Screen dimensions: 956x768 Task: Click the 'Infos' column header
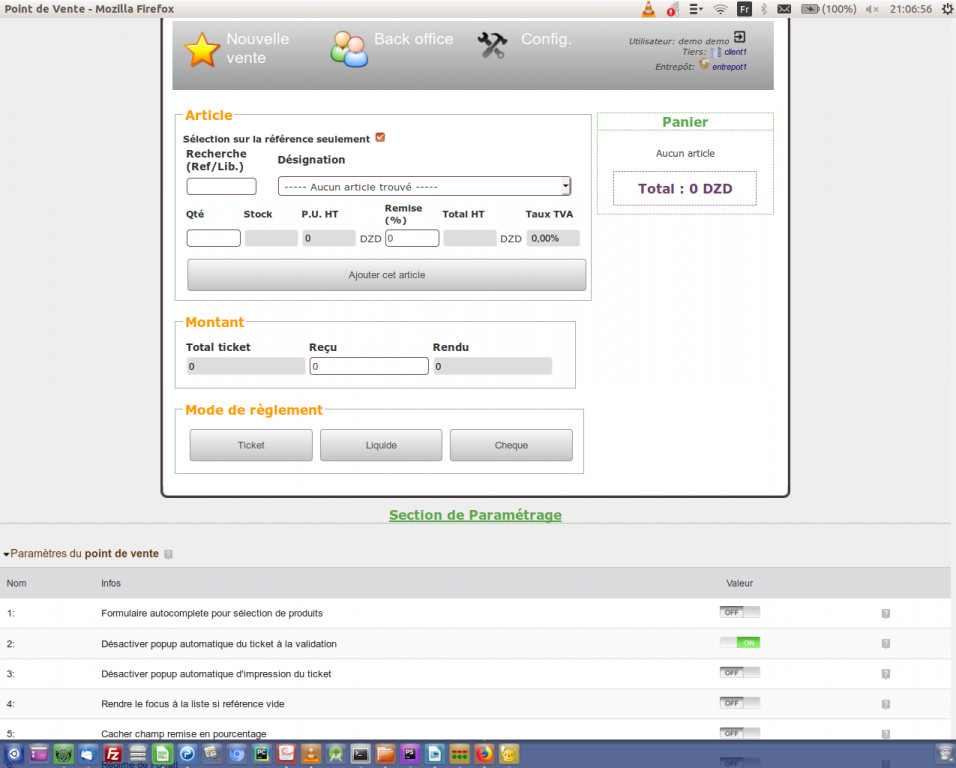[111, 583]
